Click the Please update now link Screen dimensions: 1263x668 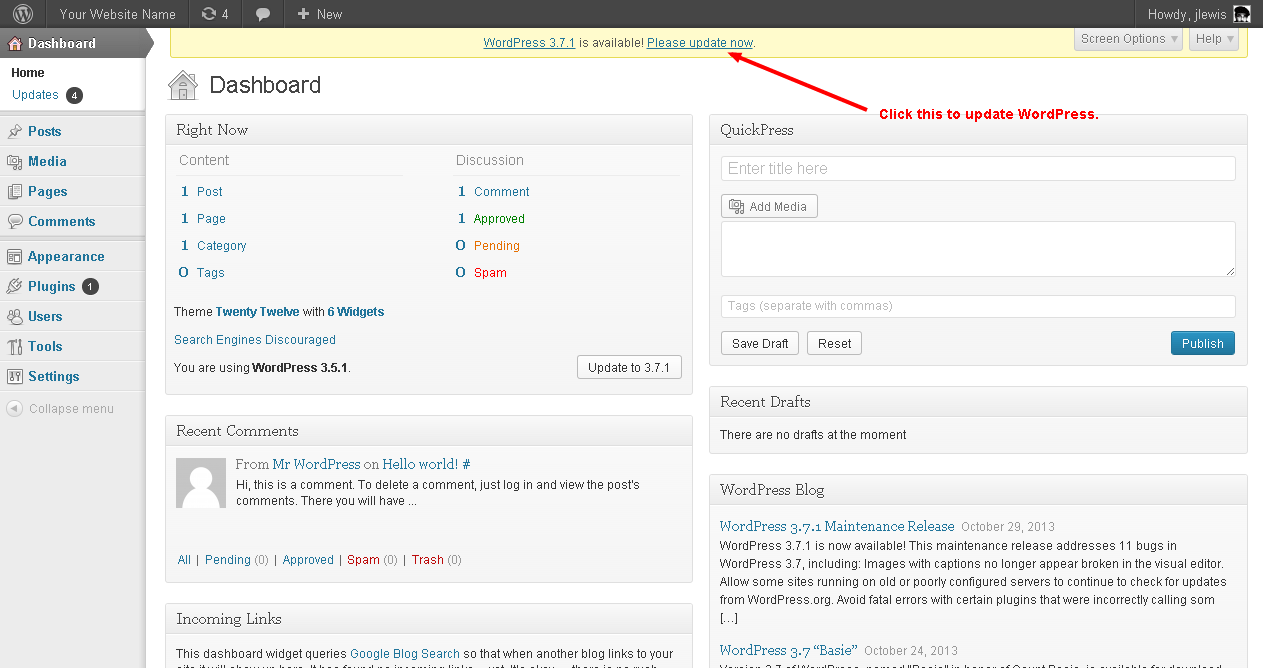pyautogui.click(x=700, y=43)
